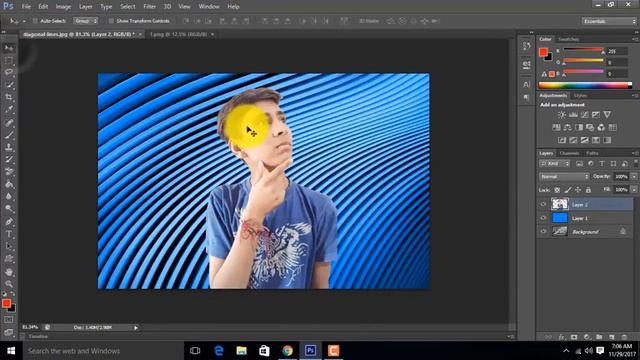Open the History panel icon
Viewport: 640px width, 360px height.
527,46
